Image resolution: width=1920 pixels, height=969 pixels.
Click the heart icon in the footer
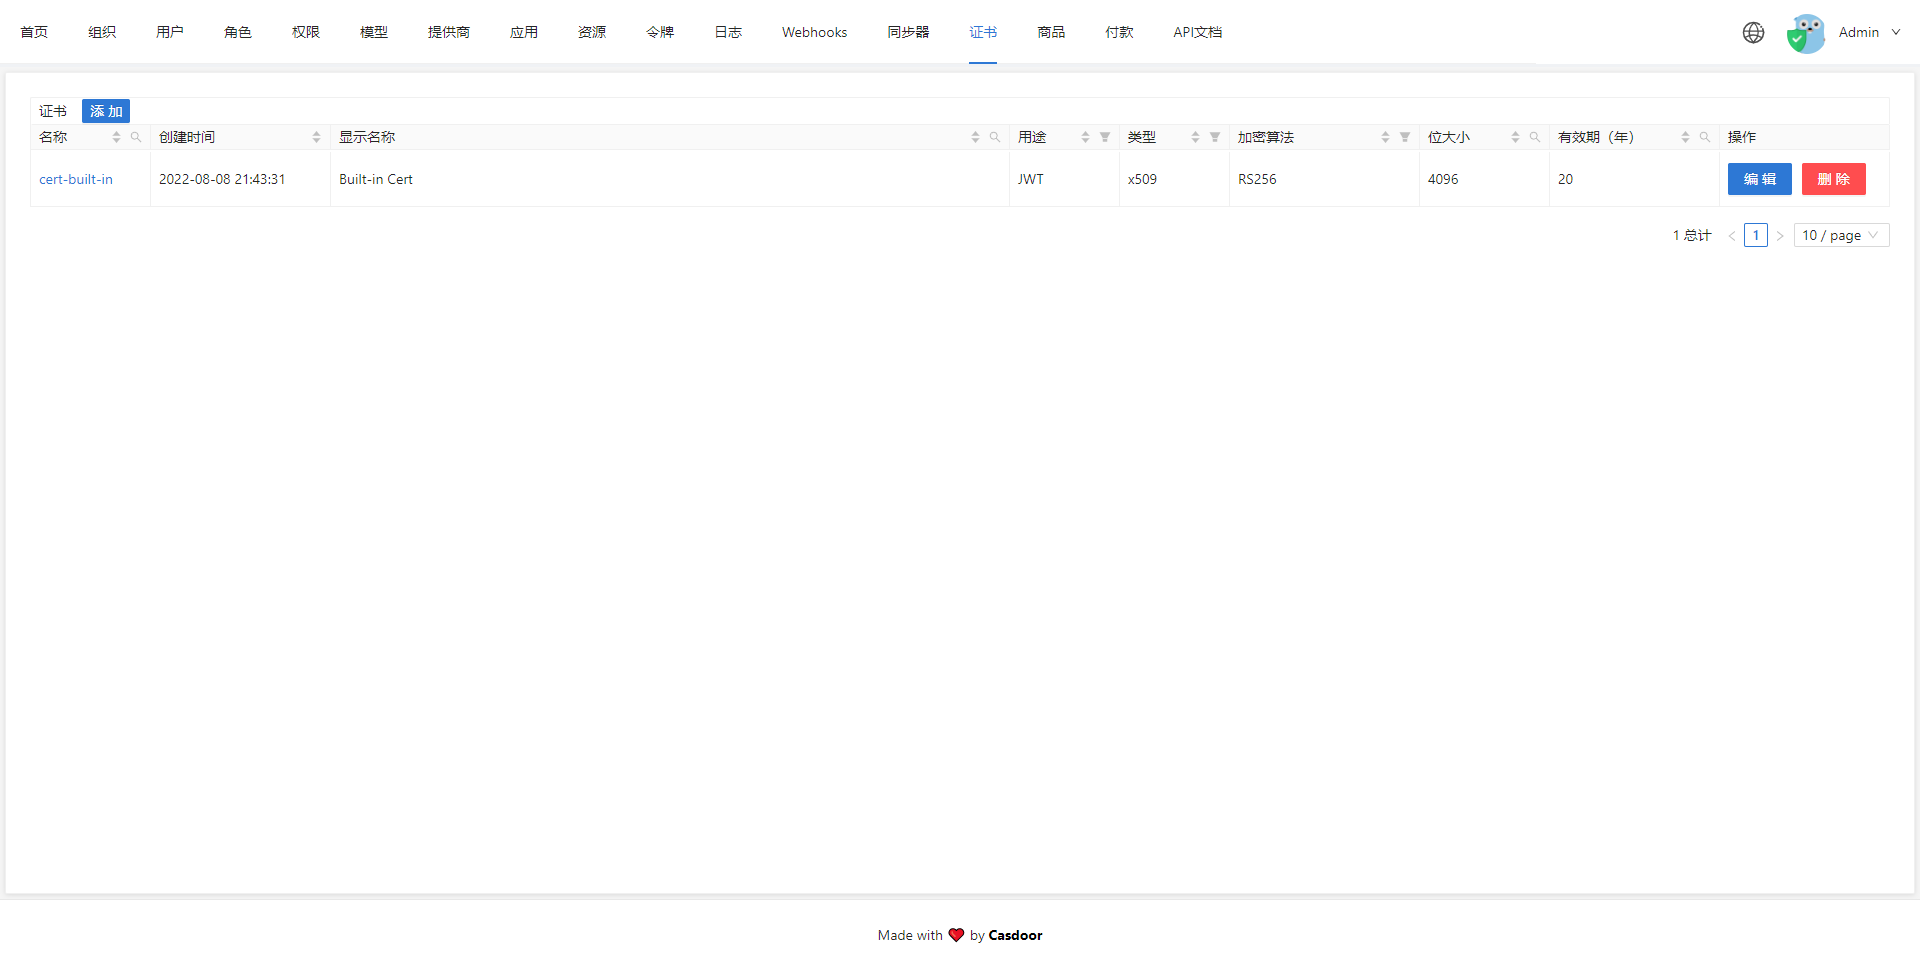(957, 934)
